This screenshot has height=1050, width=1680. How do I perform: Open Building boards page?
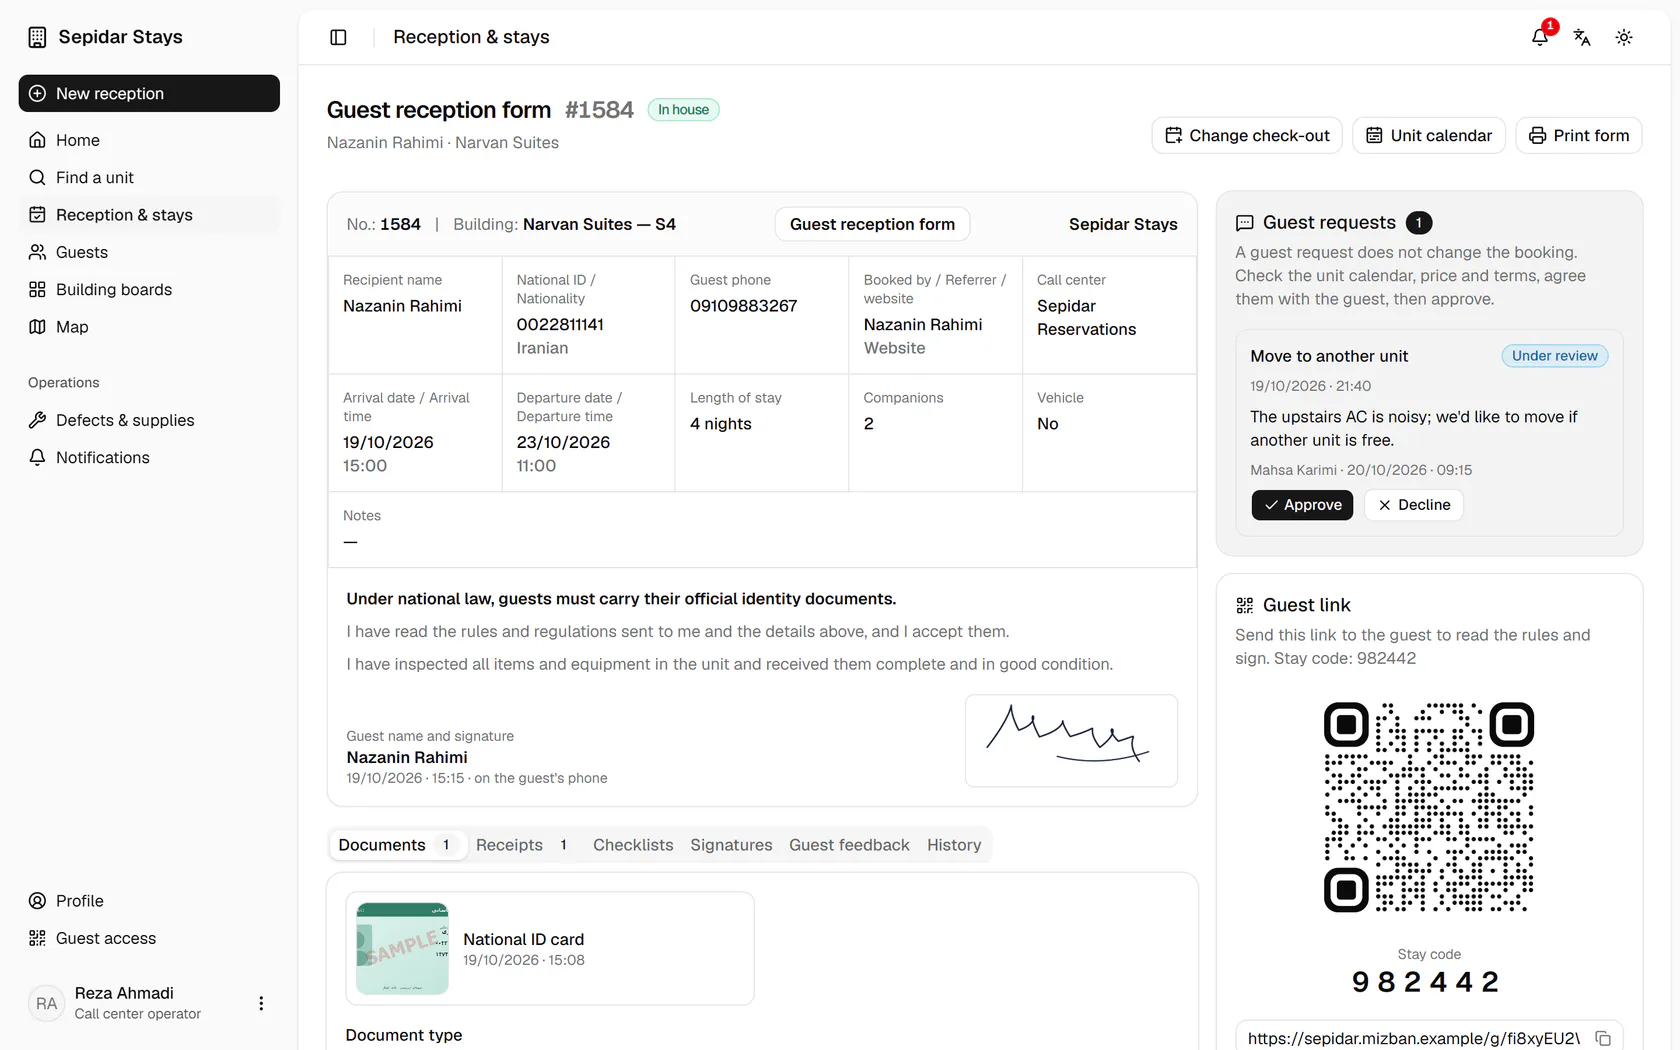tap(149, 289)
